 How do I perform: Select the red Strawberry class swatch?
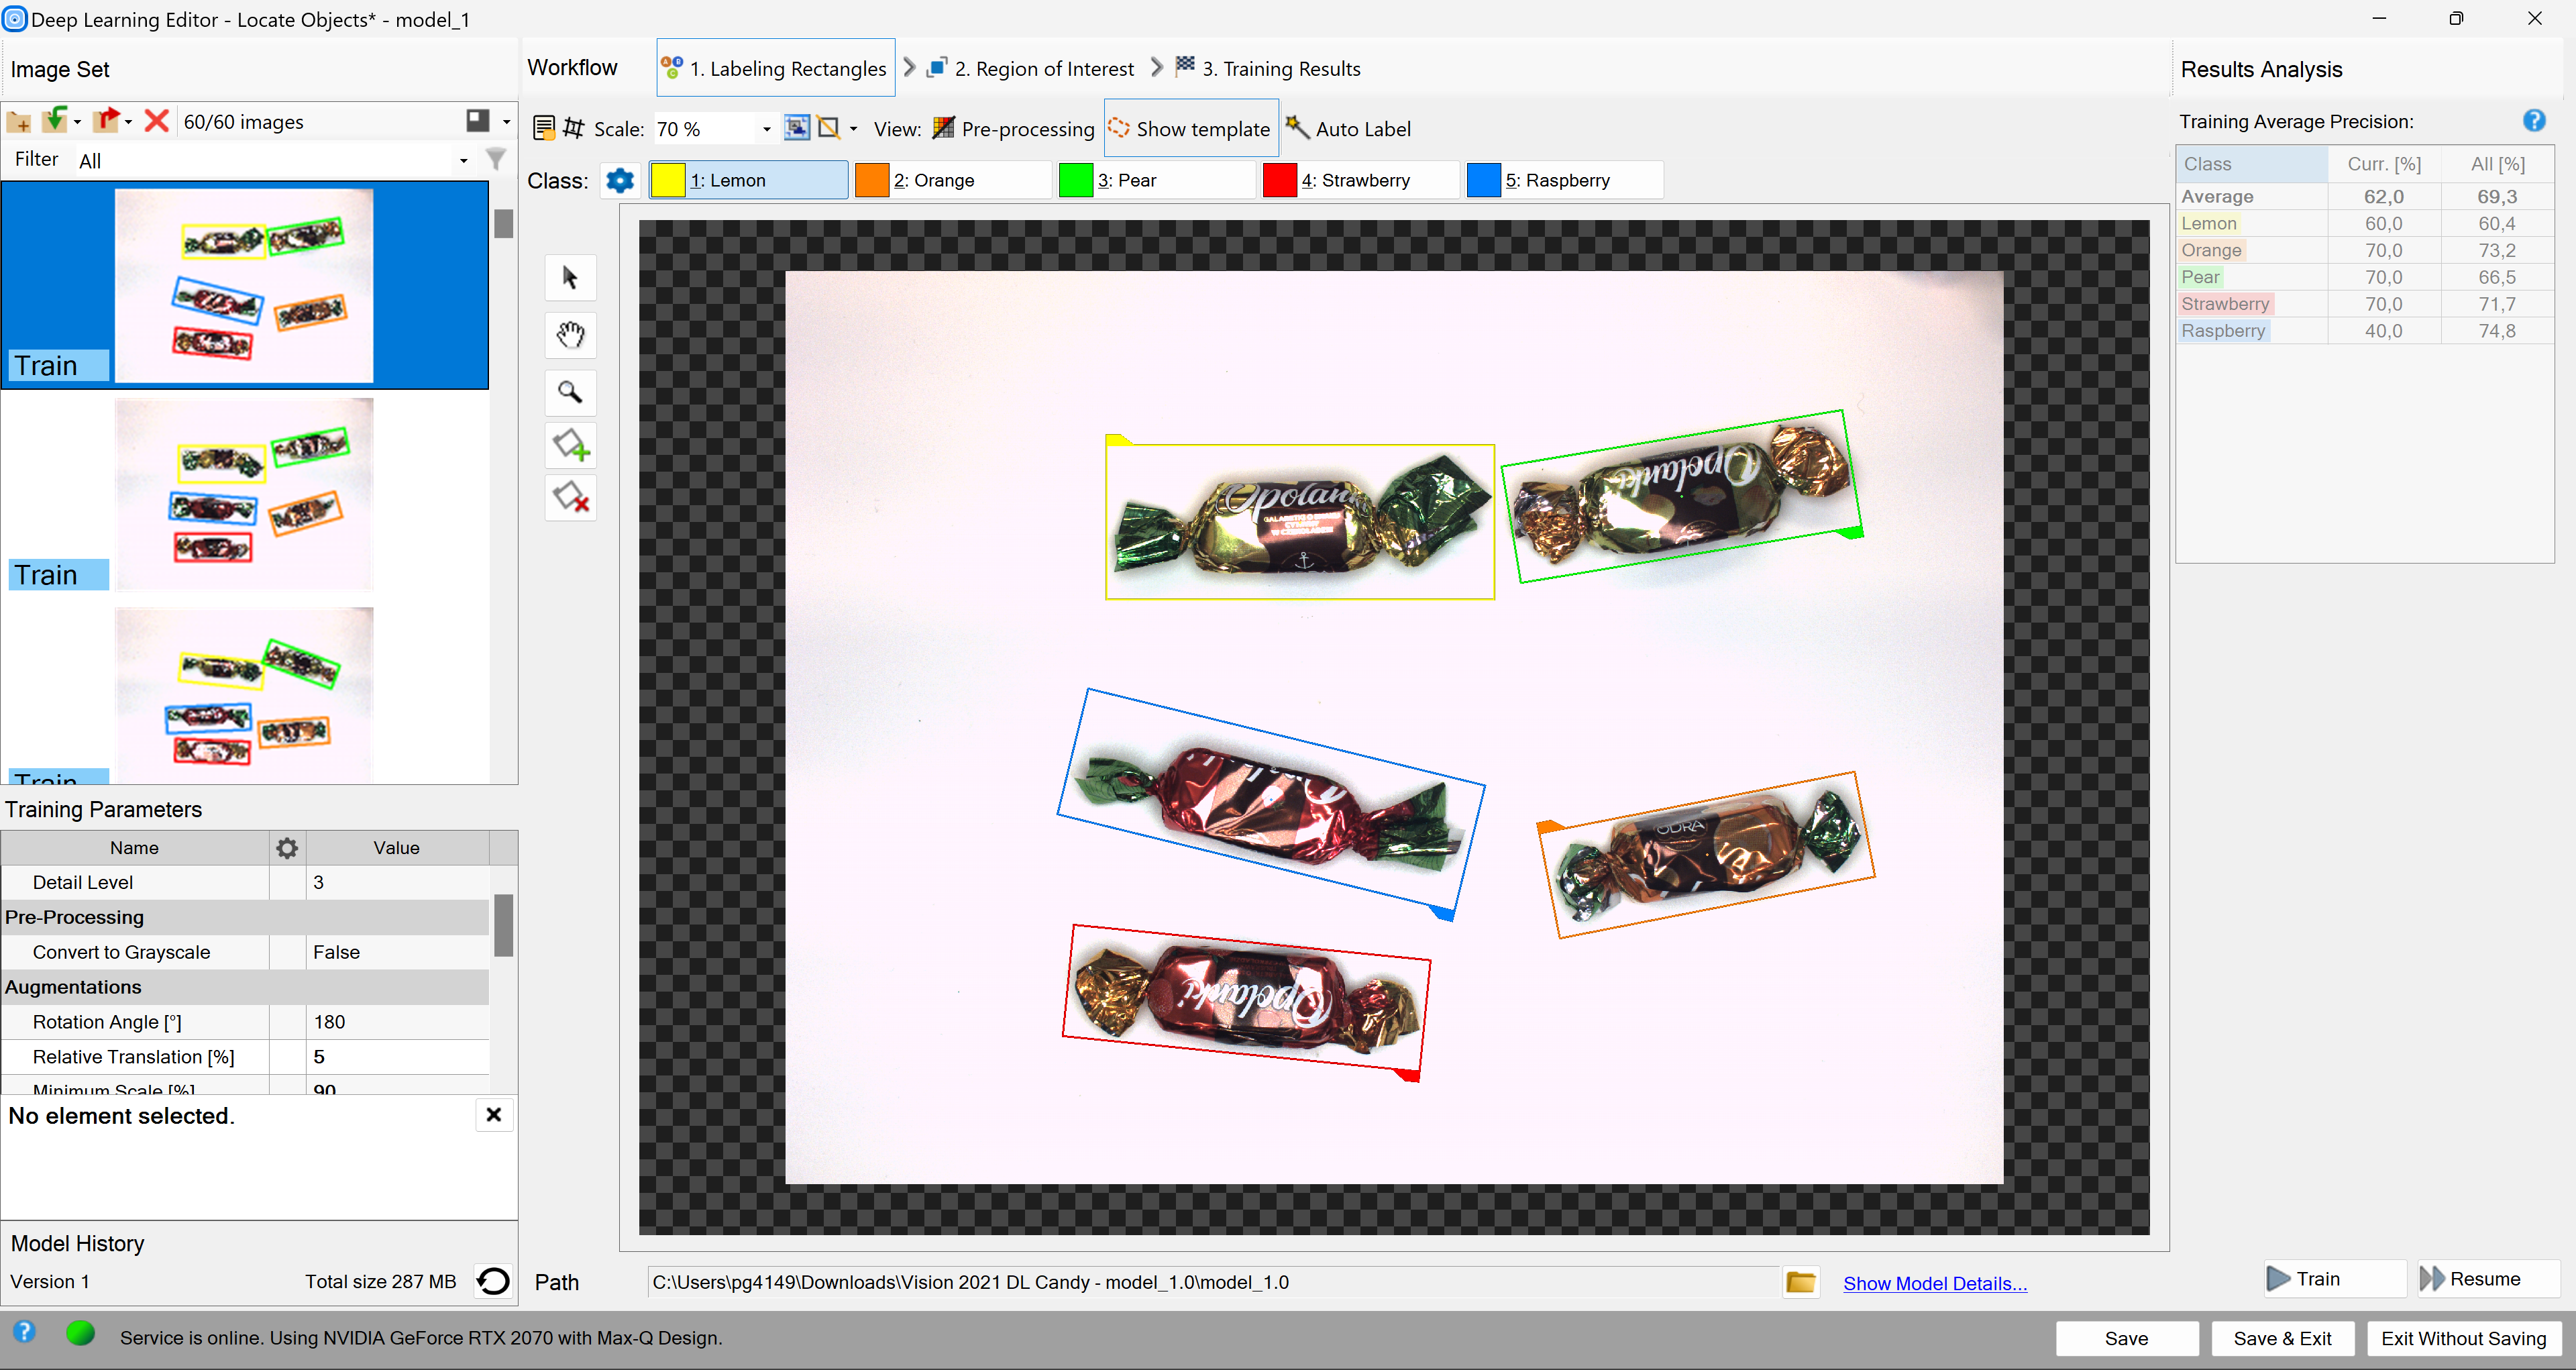[1279, 181]
